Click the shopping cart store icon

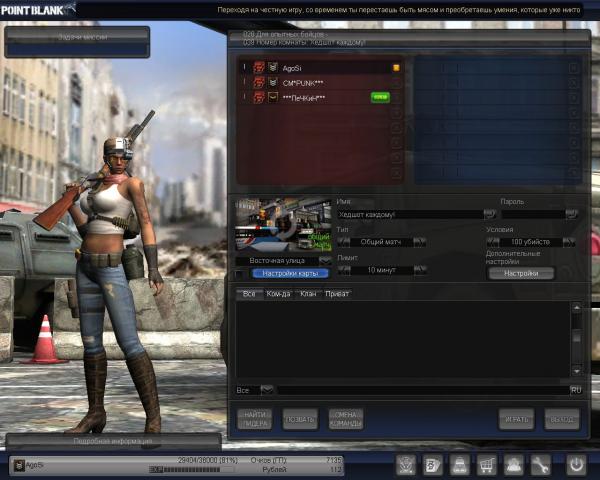(486, 464)
